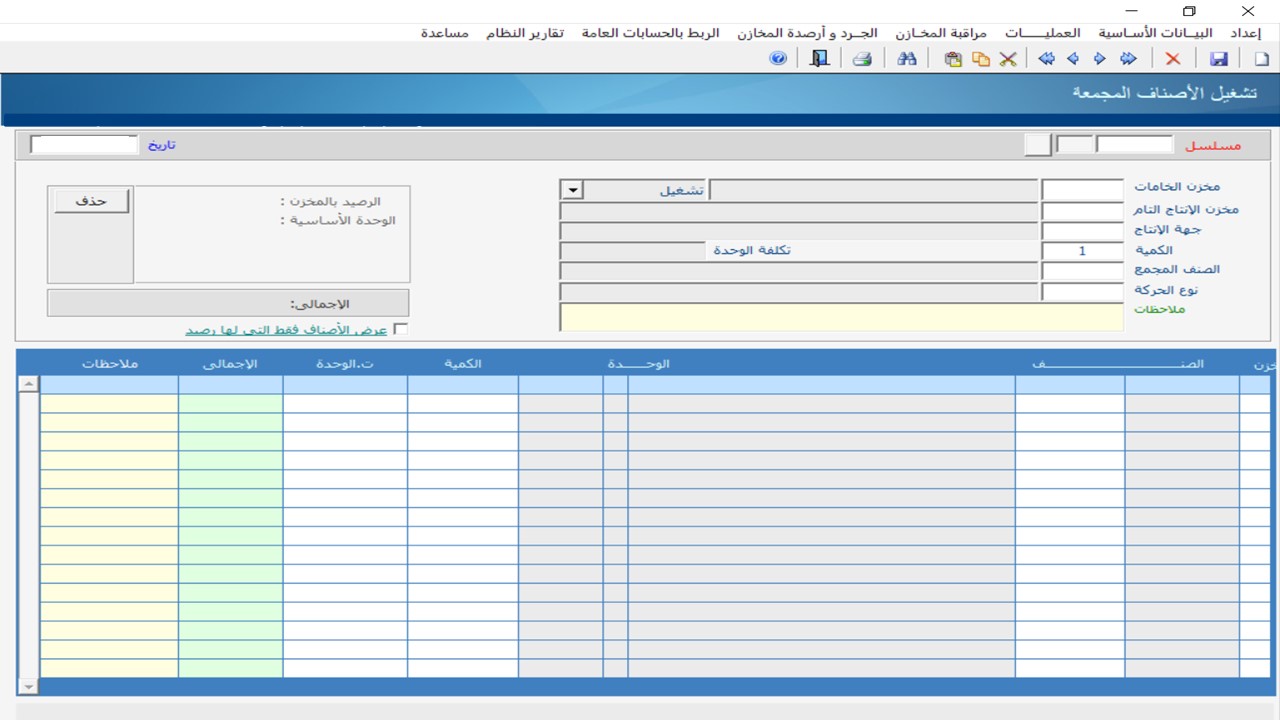
Task: Click the scissors cut icon
Action: (1008, 59)
